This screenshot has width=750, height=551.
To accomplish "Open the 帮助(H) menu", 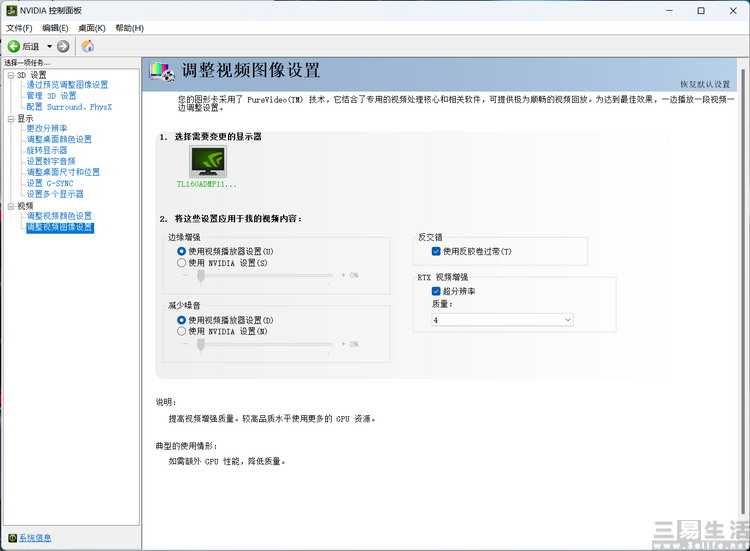I will (130, 28).
